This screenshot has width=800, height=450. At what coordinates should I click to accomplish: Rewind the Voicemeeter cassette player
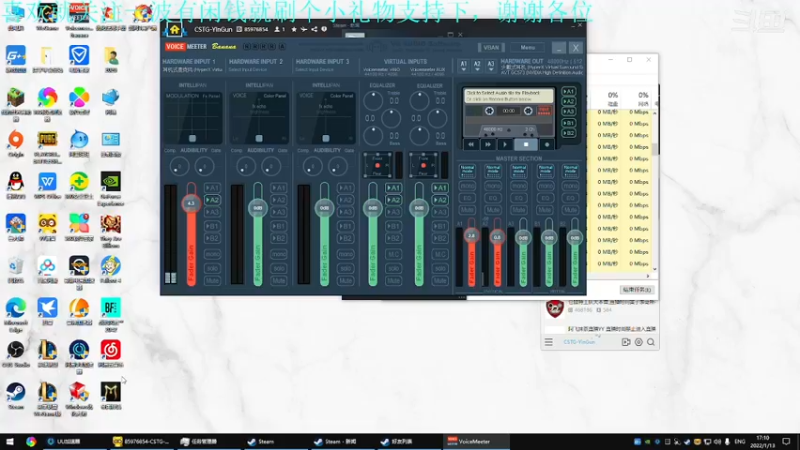[x=471, y=144]
